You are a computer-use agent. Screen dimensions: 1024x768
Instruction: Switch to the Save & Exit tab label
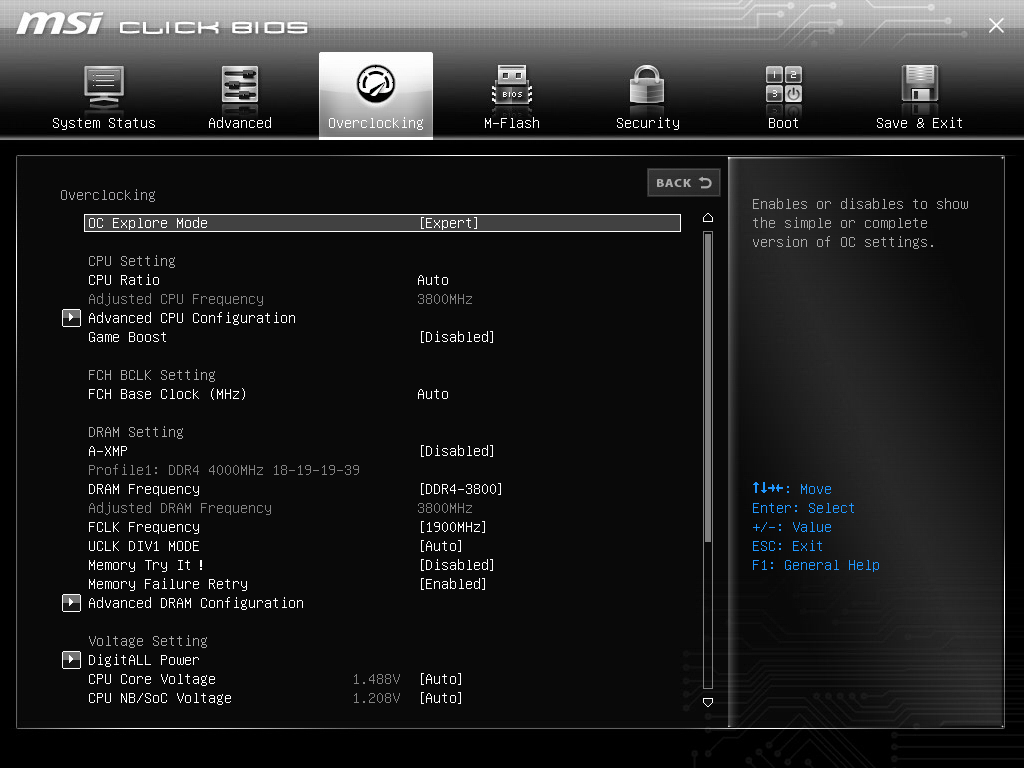(x=920, y=123)
